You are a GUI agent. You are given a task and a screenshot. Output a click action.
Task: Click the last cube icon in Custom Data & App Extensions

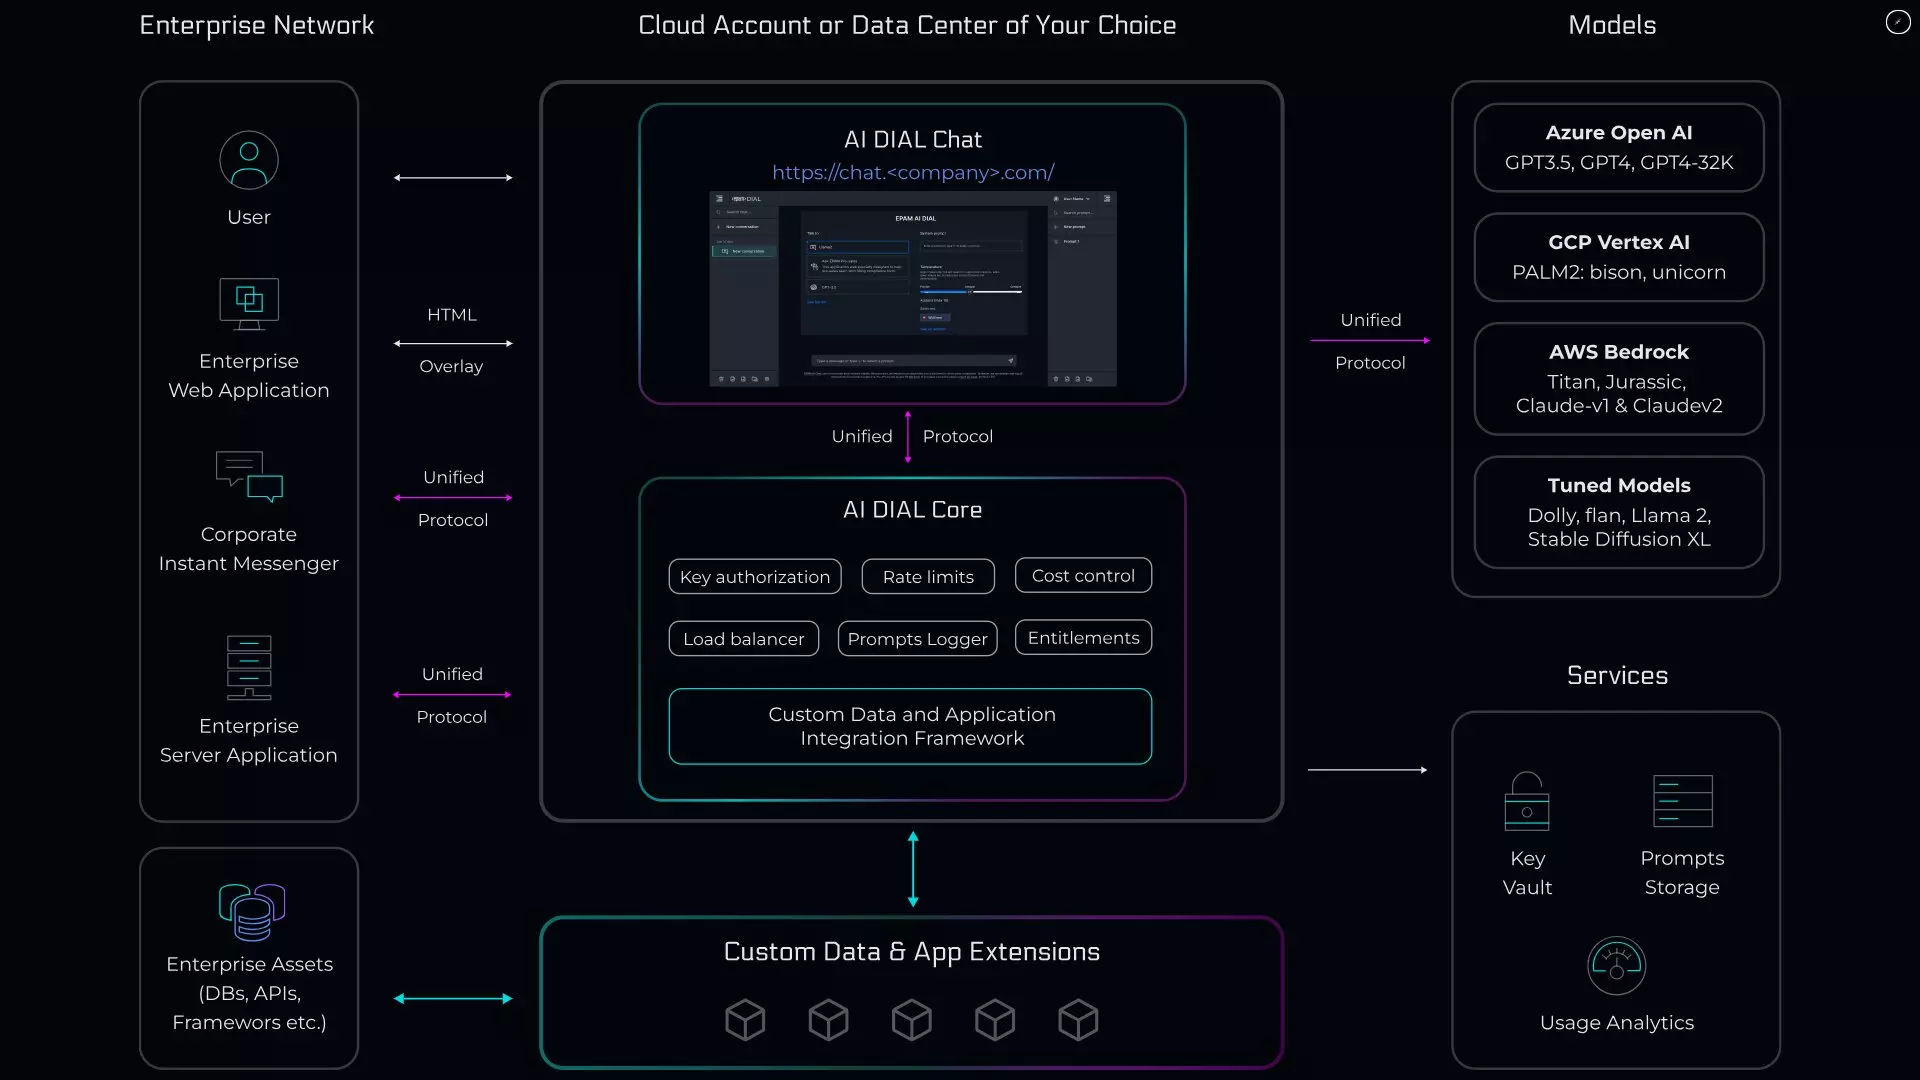[1078, 1020]
